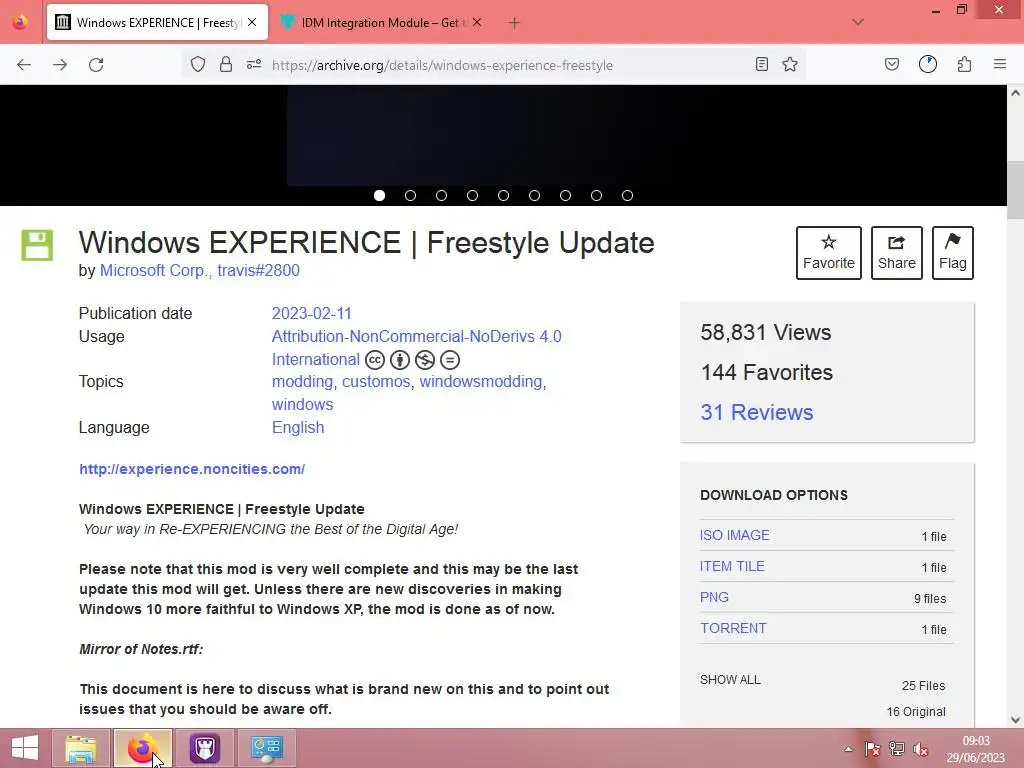The width and height of the screenshot is (1024, 768).
Task: Click the Firefox taskbar icon
Action: 142,748
